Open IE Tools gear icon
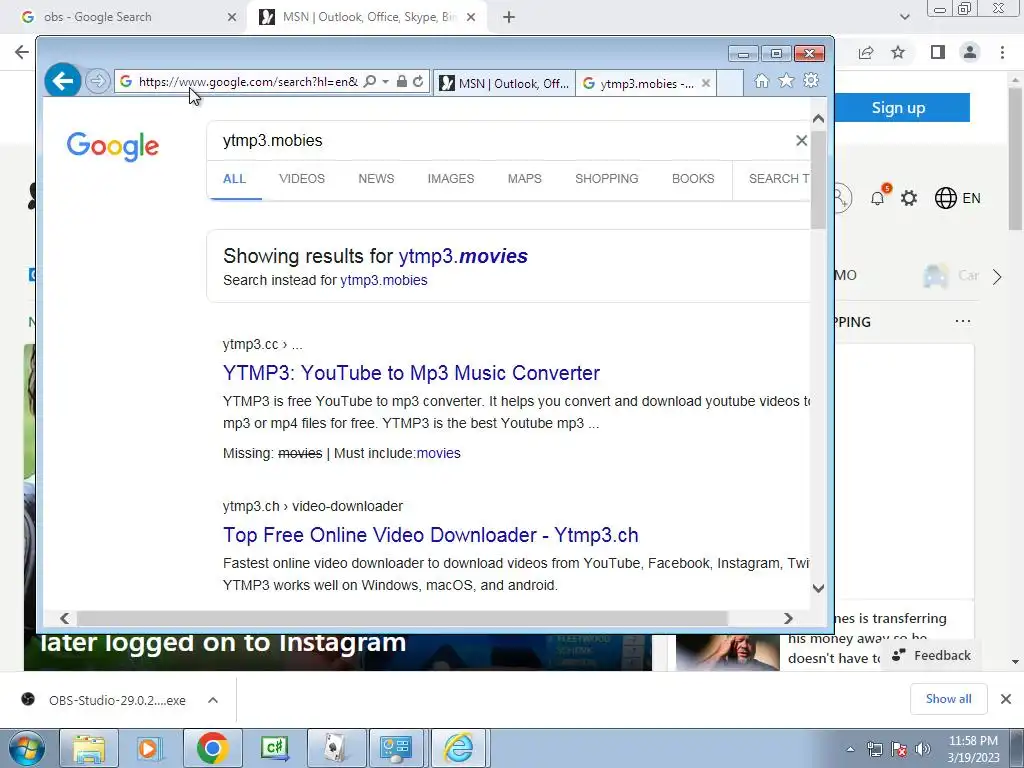 811,80
